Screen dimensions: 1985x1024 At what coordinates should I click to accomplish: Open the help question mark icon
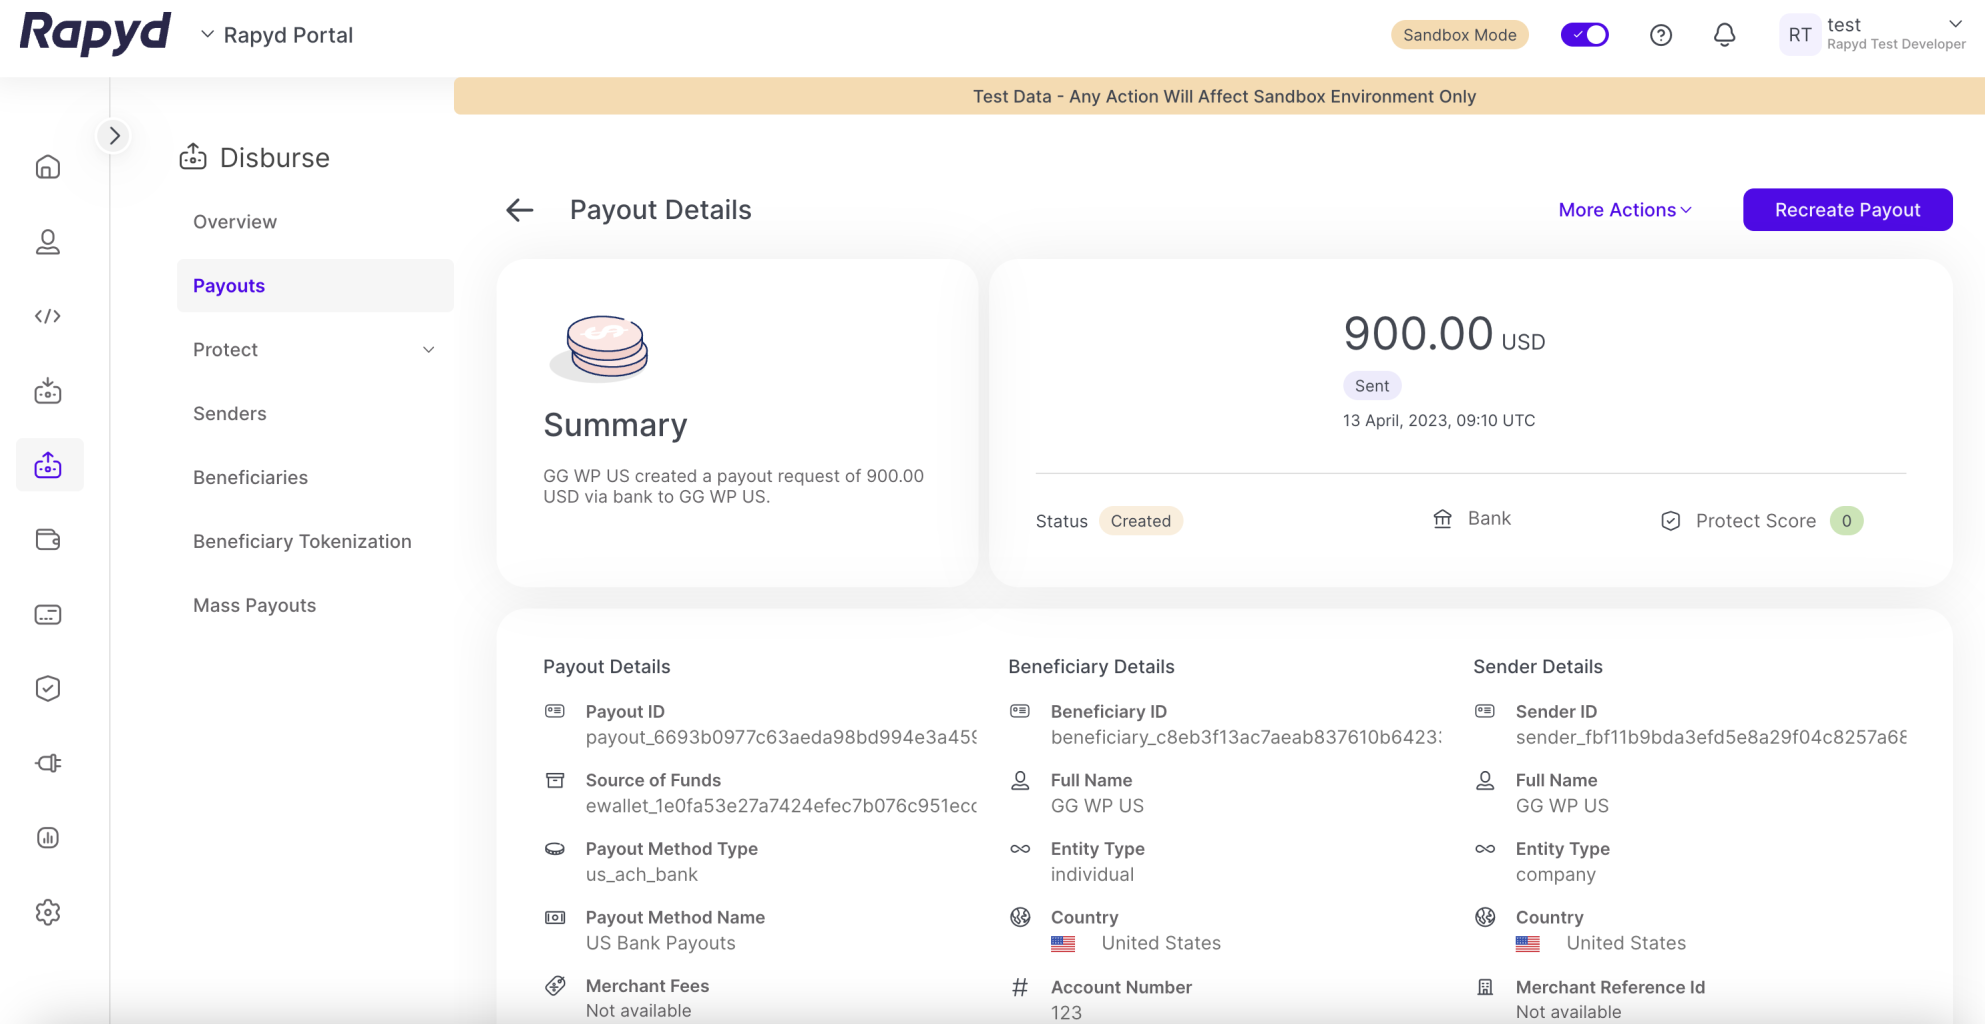[1660, 35]
